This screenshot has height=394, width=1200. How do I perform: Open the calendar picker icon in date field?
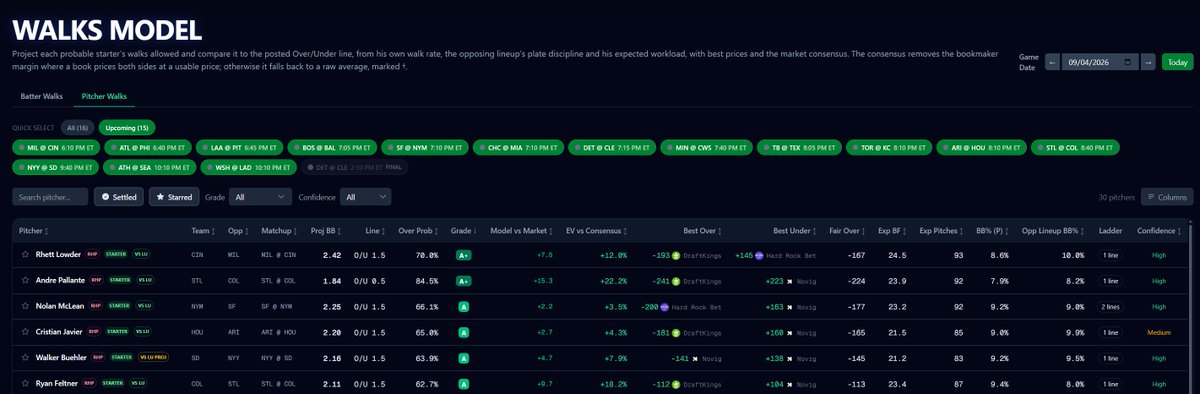(x=1129, y=62)
